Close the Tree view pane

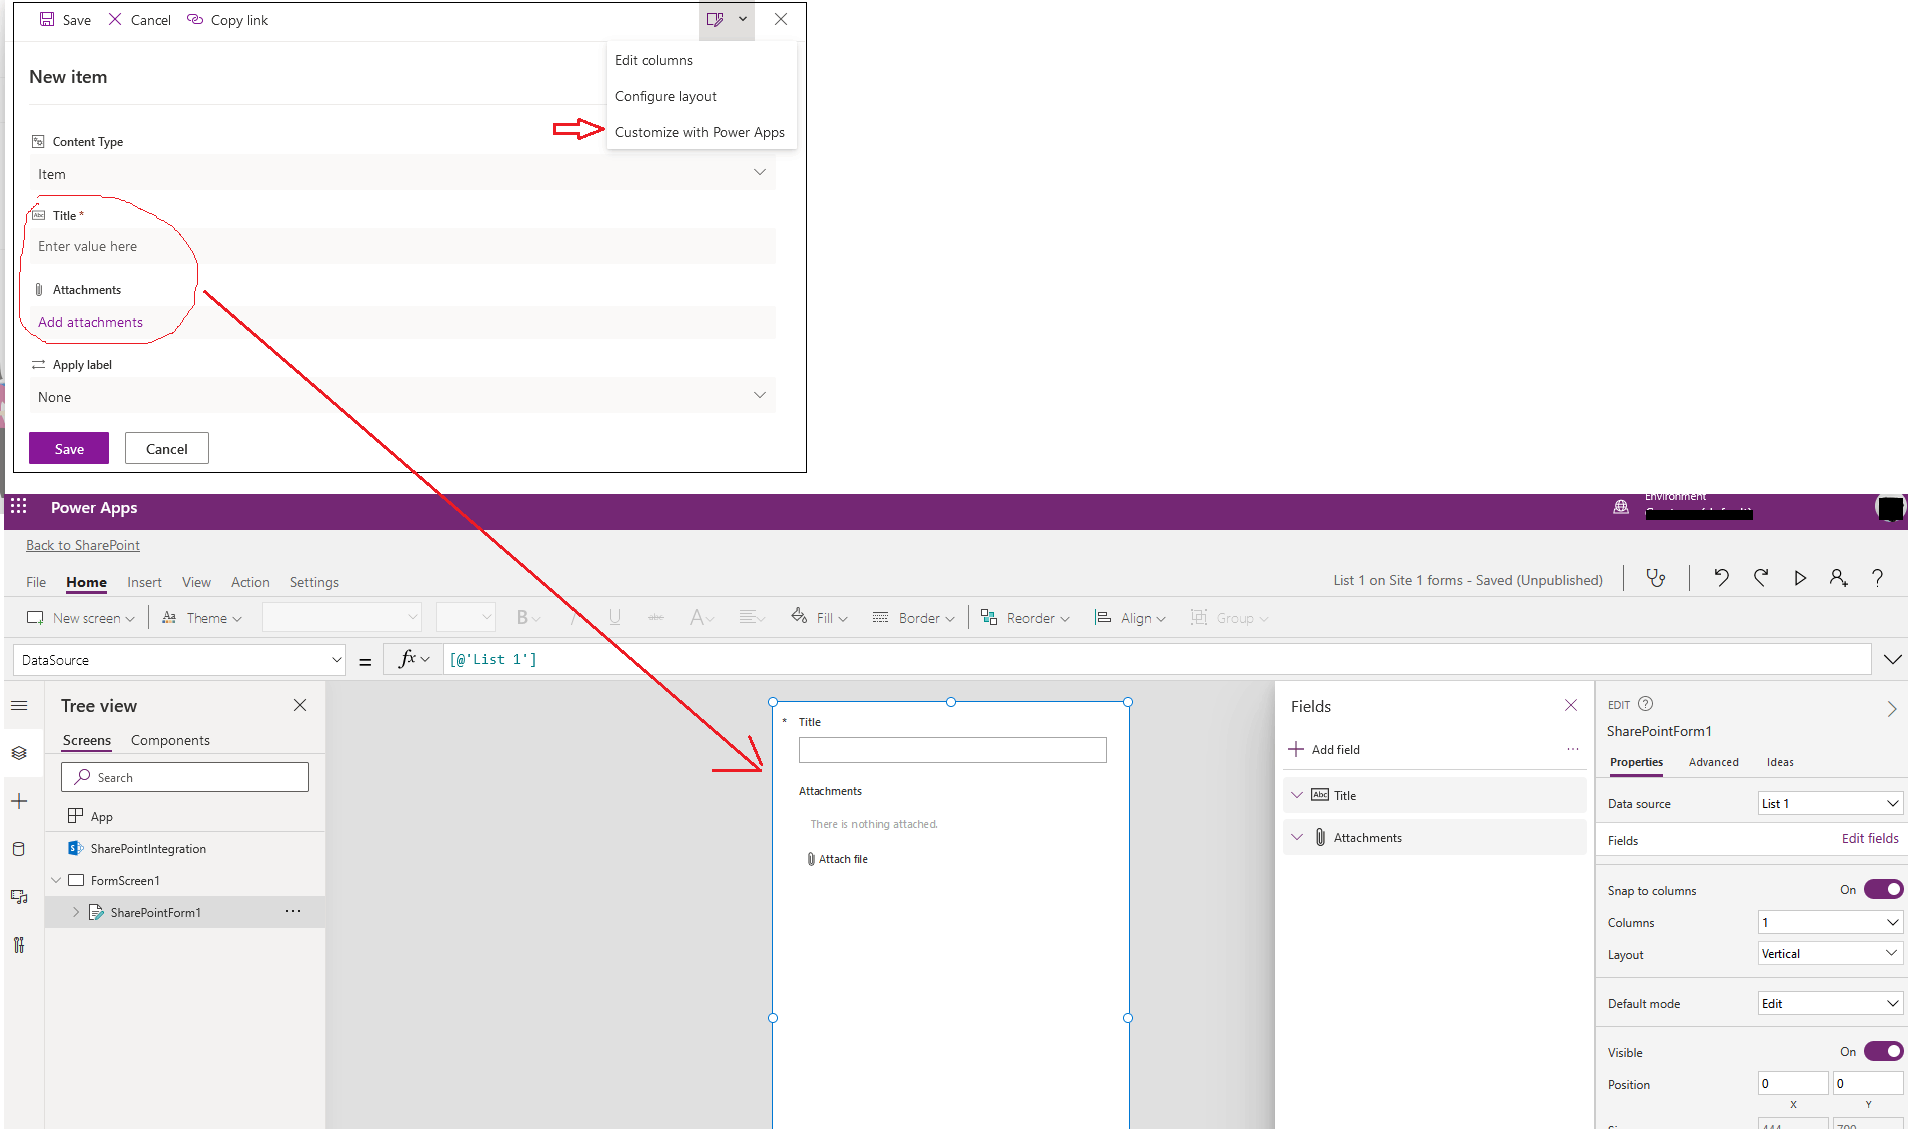(300, 705)
